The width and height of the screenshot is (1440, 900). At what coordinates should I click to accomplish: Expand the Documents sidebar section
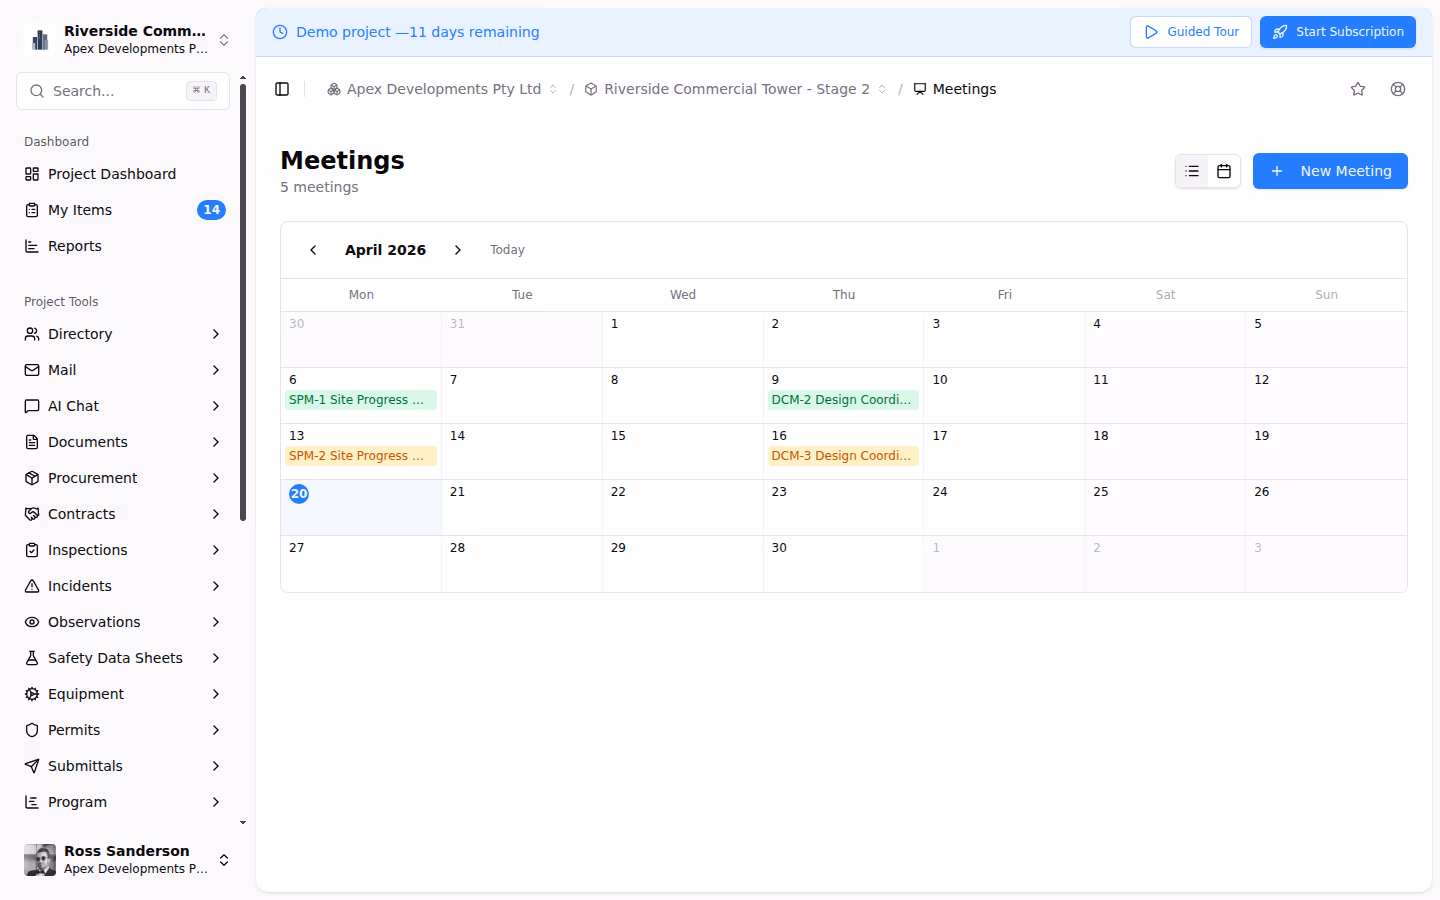click(216, 441)
